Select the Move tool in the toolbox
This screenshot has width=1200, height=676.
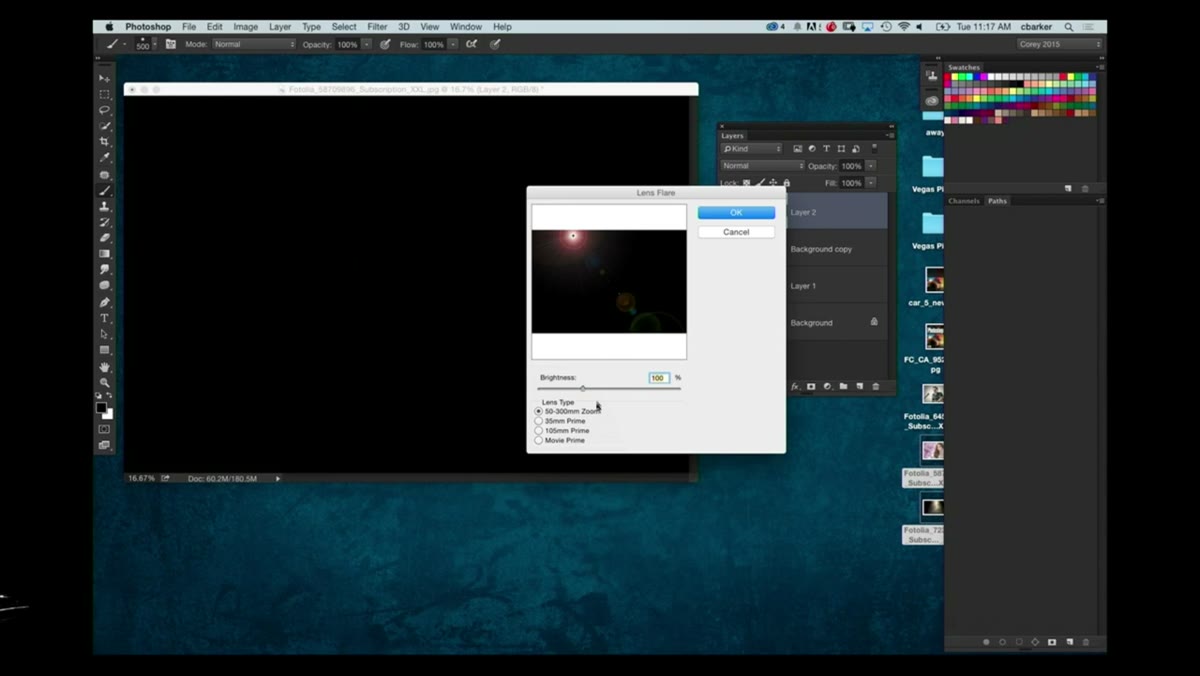[x=104, y=78]
